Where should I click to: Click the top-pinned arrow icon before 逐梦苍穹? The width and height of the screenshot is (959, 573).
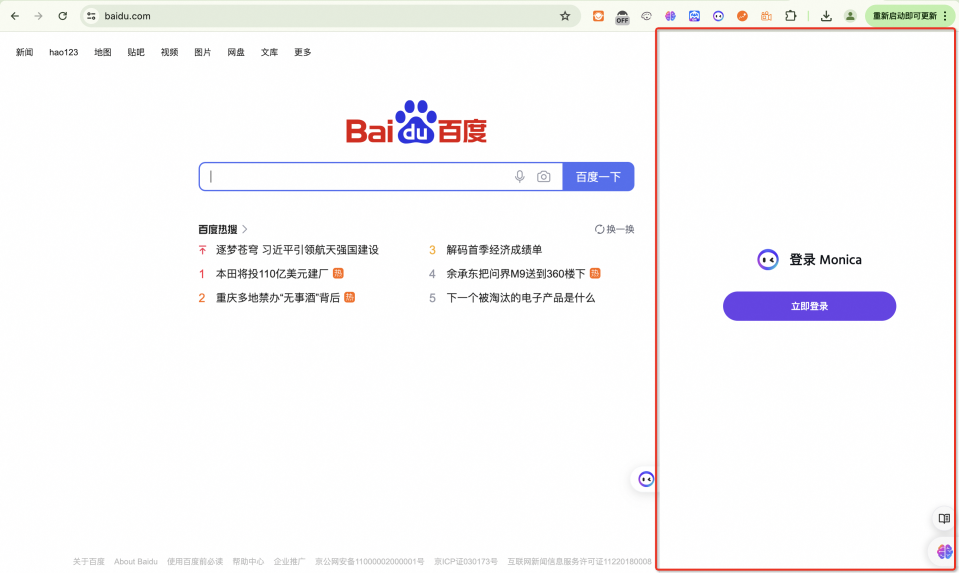(x=202, y=250)
